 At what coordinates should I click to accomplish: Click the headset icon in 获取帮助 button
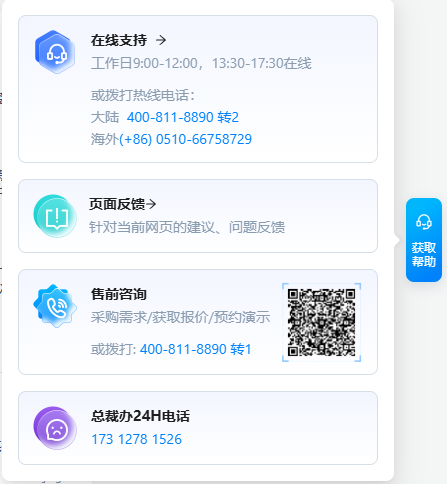pyautogui.click(x=424, y=222)
